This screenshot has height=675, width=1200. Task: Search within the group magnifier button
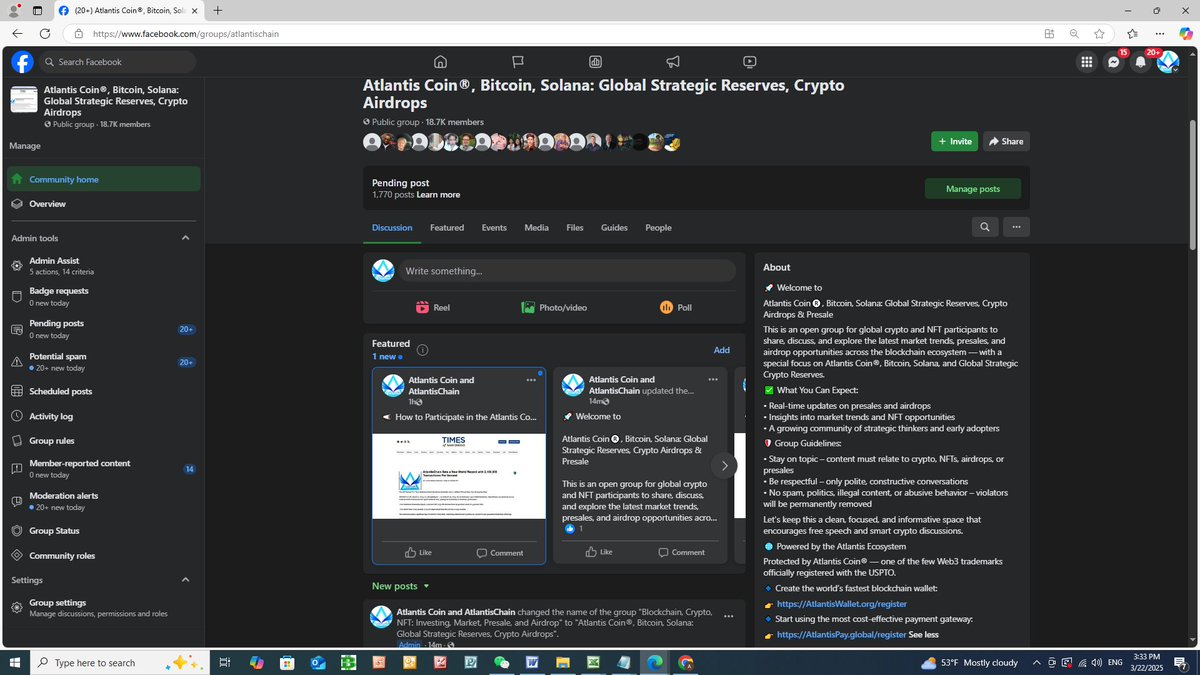(985, 227)
